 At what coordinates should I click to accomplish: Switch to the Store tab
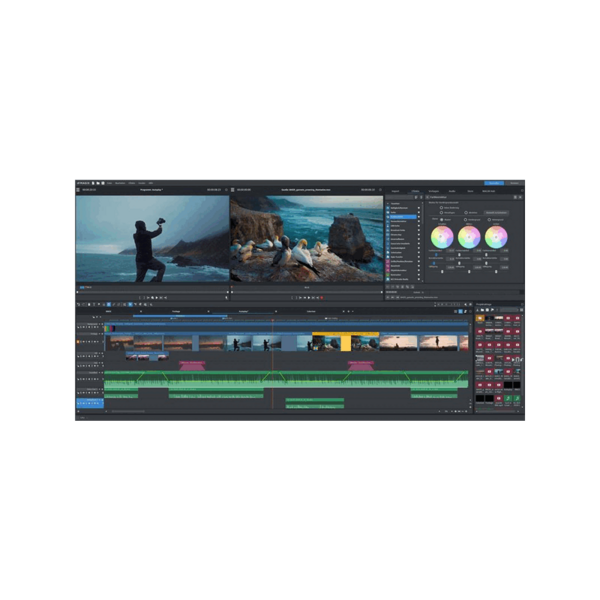point(470,191)
